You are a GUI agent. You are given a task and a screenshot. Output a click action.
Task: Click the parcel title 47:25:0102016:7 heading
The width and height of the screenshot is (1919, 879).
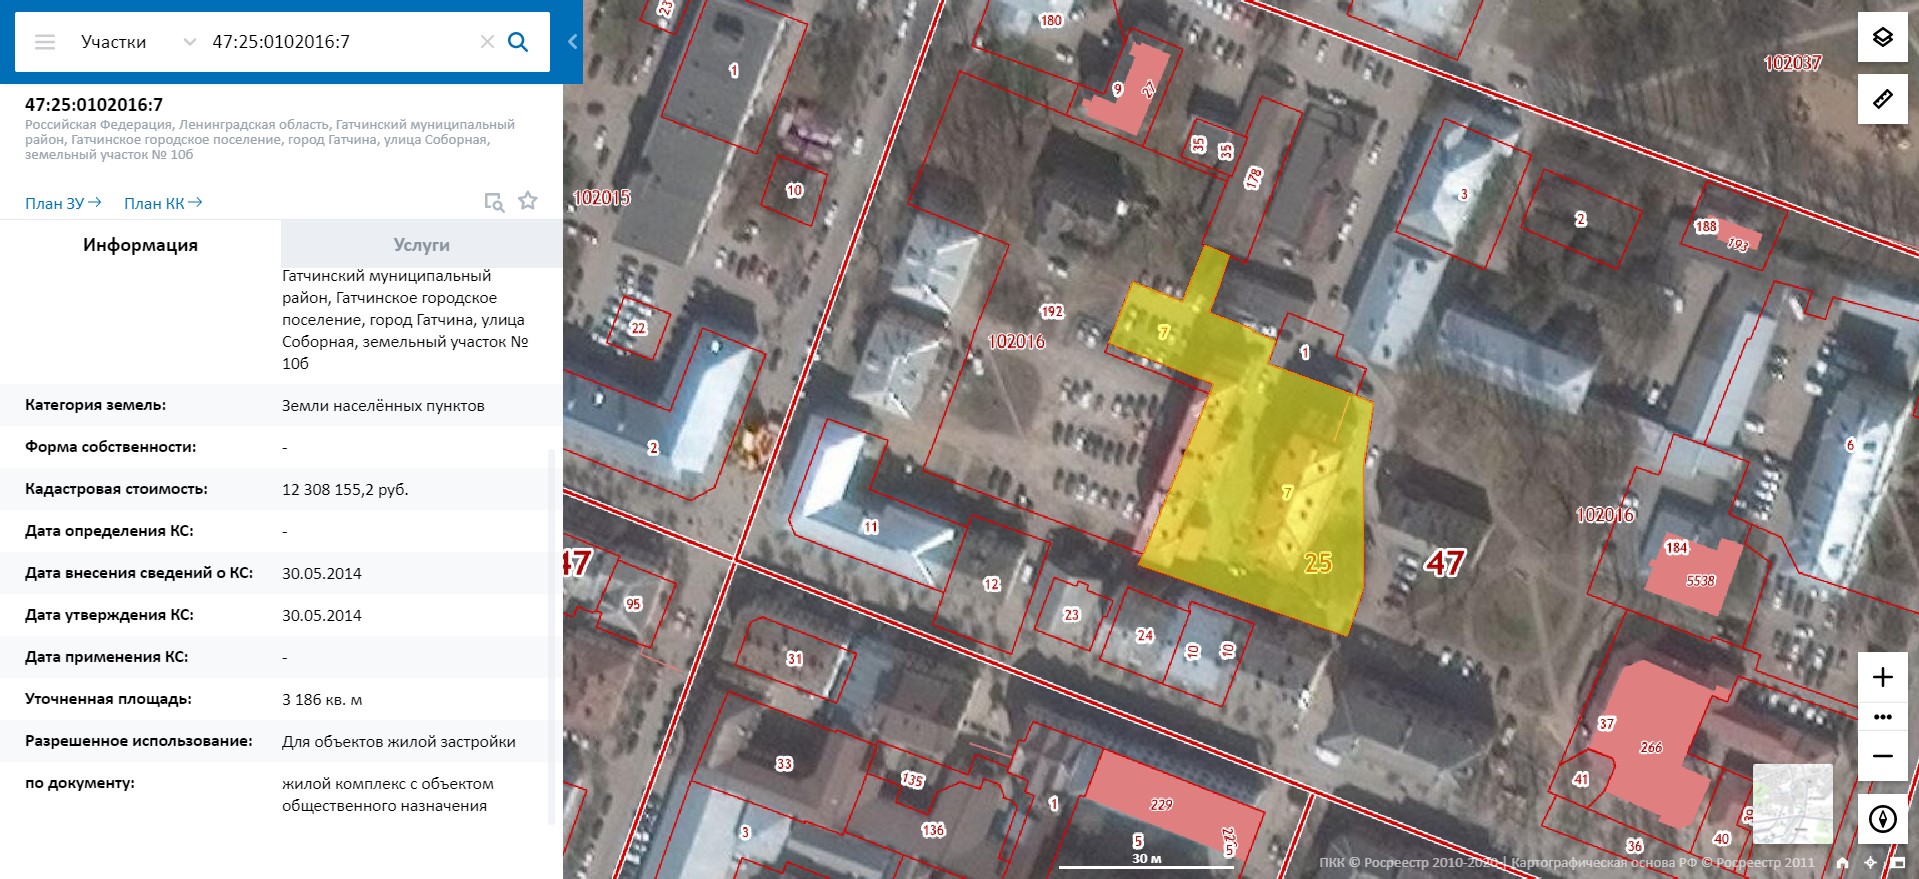94,105
